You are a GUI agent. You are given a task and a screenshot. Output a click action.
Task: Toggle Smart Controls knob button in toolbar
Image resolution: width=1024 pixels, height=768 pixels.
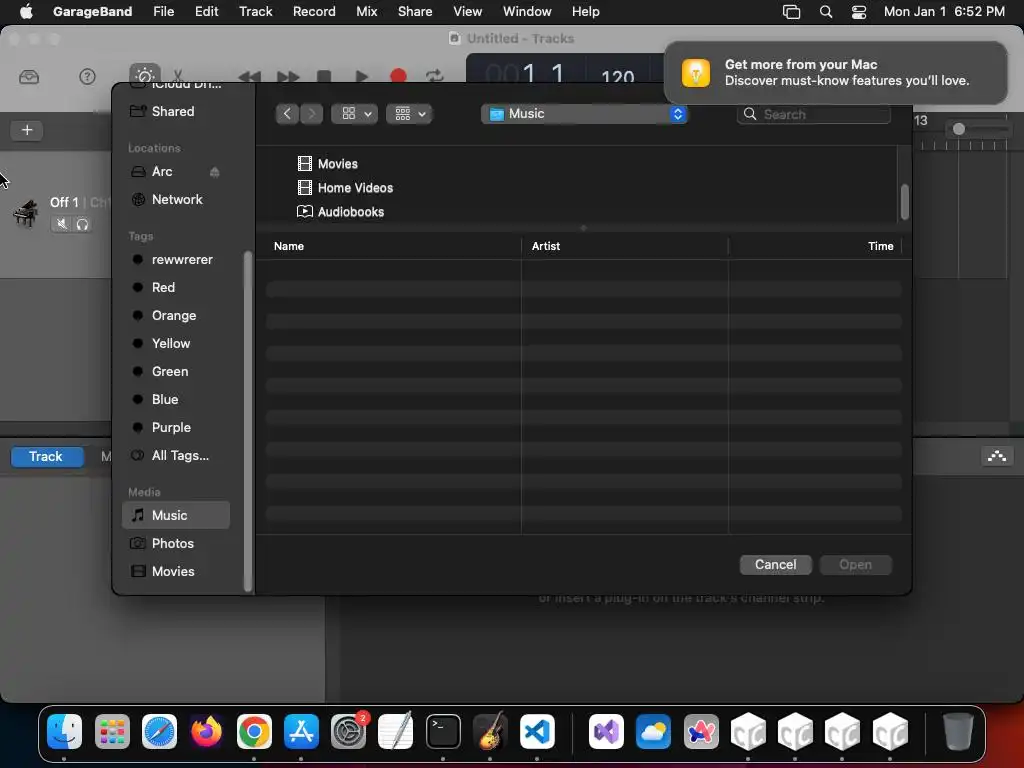click(x=144, y=76)
